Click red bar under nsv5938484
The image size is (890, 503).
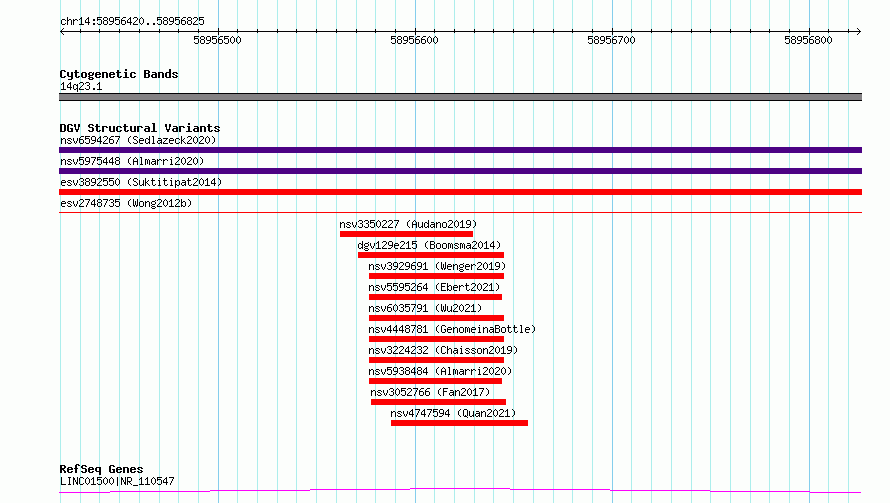[x=435, y=381]
